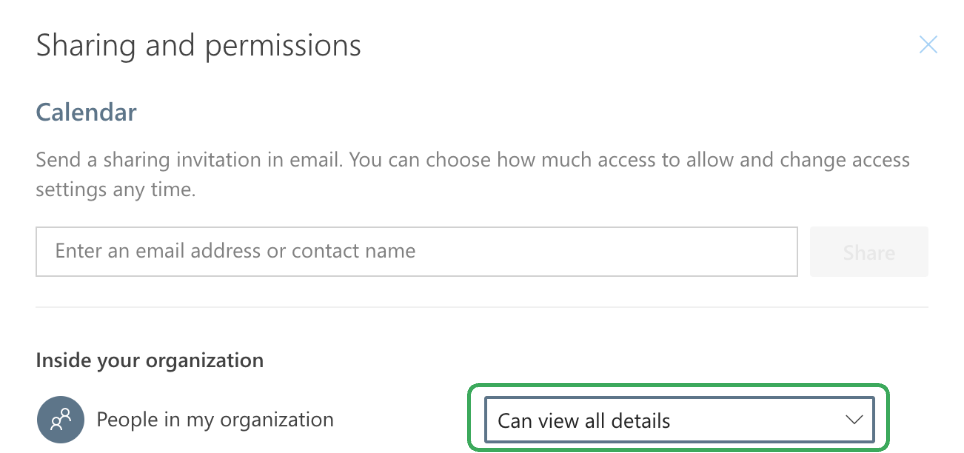The width and height of the screenshot is (964, 453).
Task: Click the greyed-out Share button label
Action: click(x=868, y=253)
